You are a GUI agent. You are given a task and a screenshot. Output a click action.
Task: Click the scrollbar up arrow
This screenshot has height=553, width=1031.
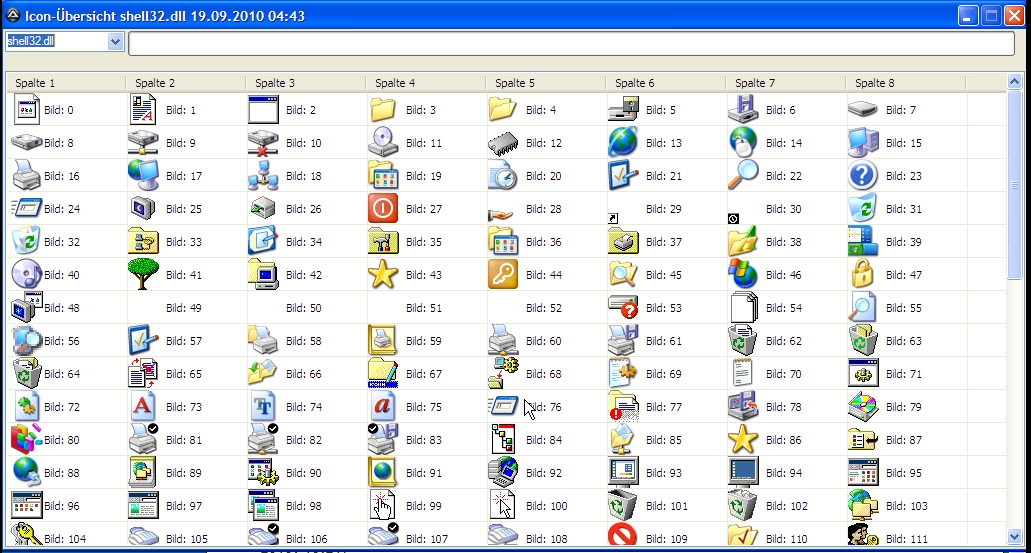(1015, 83)
